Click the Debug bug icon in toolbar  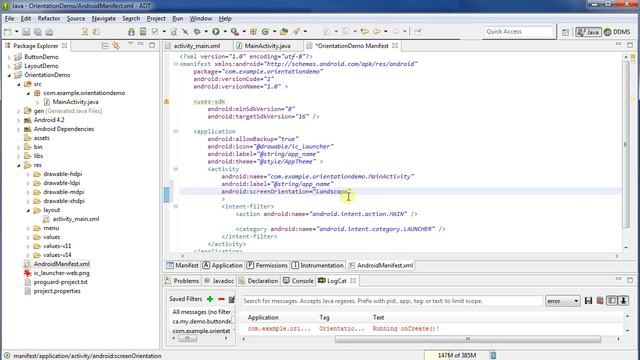[x=197, y=32]
